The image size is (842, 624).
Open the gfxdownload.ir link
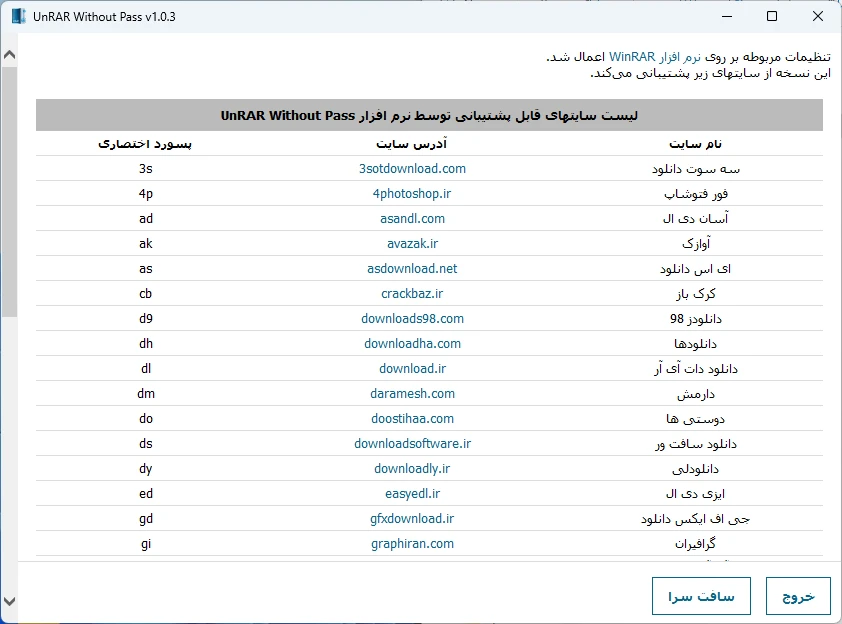coord(412,519)
